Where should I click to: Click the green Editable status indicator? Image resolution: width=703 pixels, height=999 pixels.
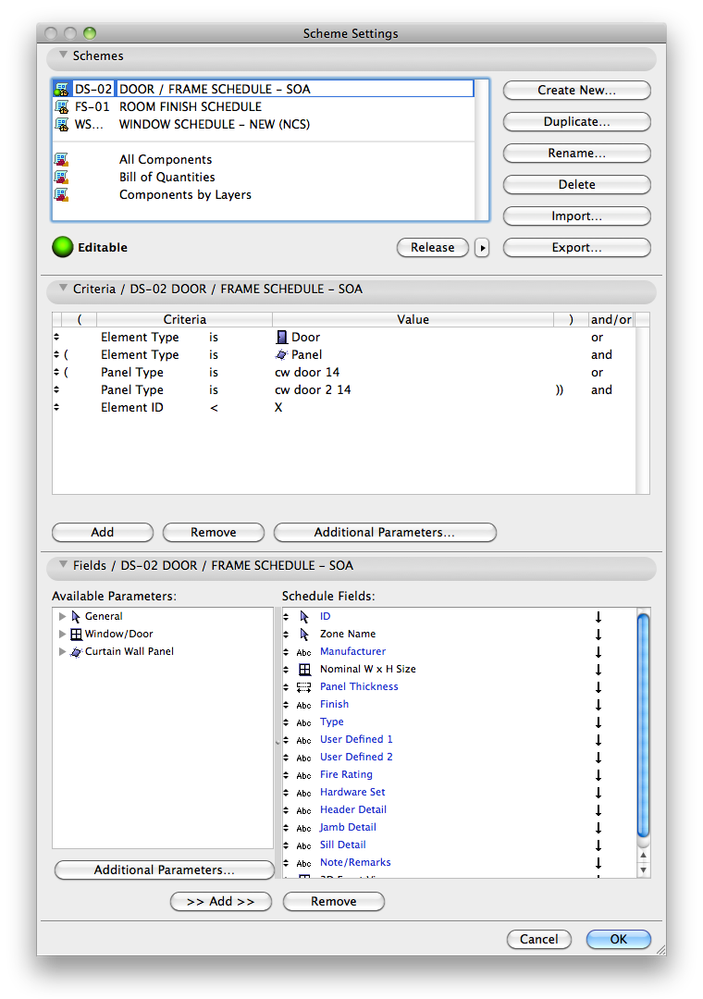tap(62, 247)
